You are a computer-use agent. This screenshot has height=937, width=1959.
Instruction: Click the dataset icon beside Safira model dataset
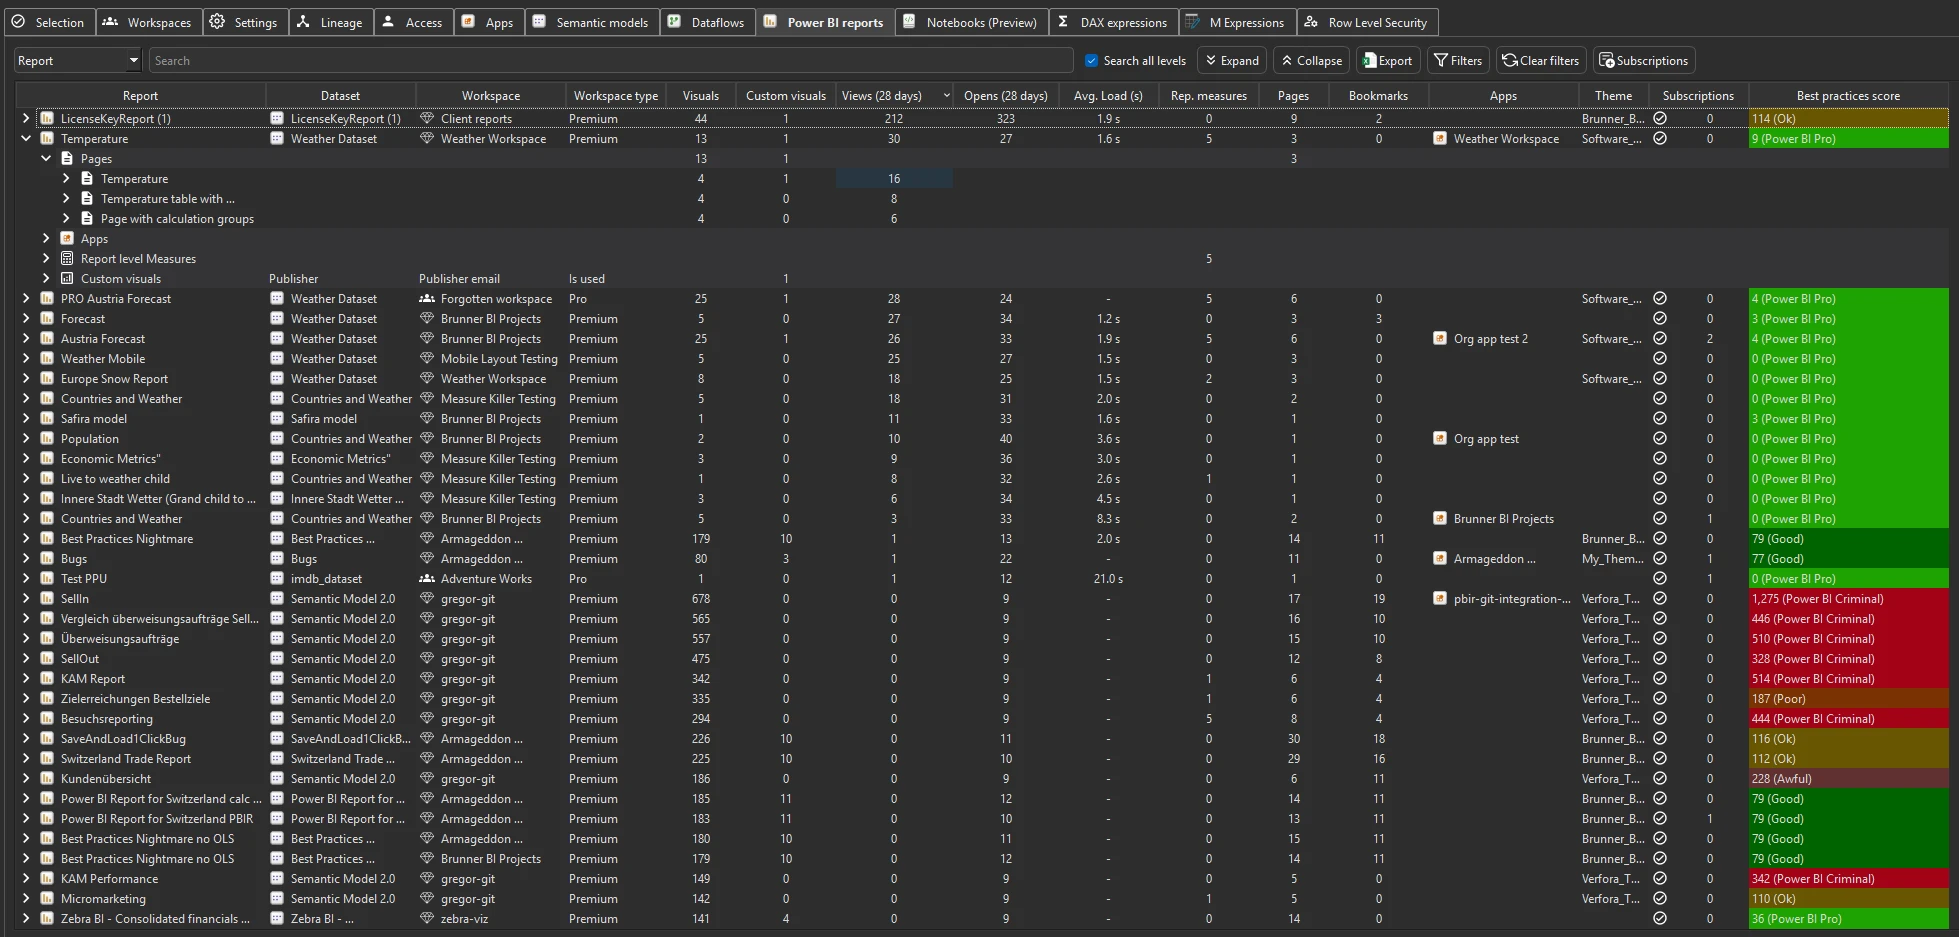[x=277, y=418]
